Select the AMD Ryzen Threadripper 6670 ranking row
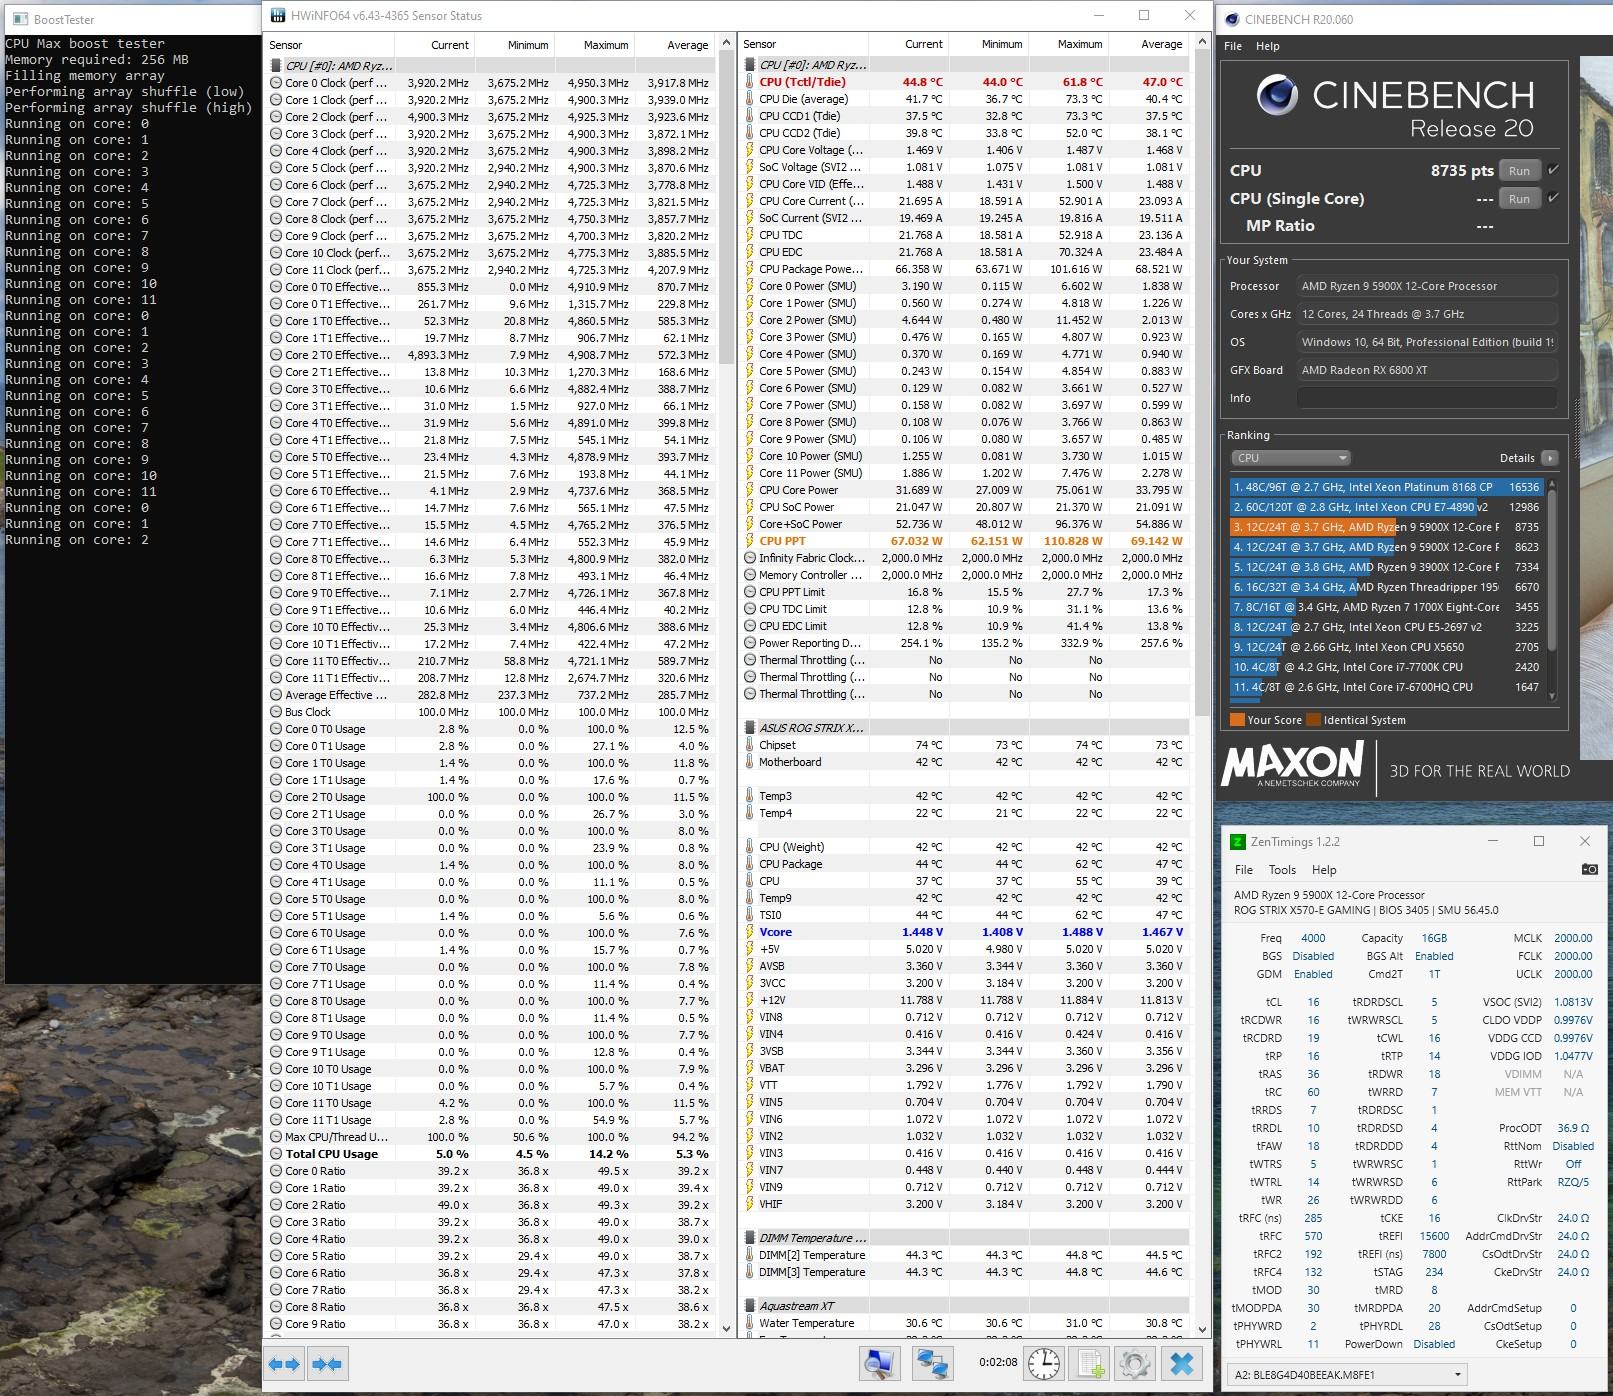This screenshot has height=1396, width=1613. tap(1386, 587)
